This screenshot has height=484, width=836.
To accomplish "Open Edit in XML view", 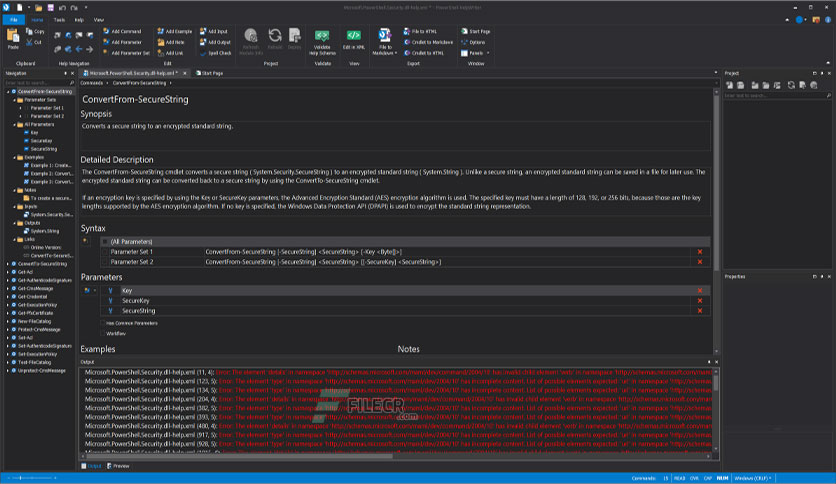I will point(353,40).
